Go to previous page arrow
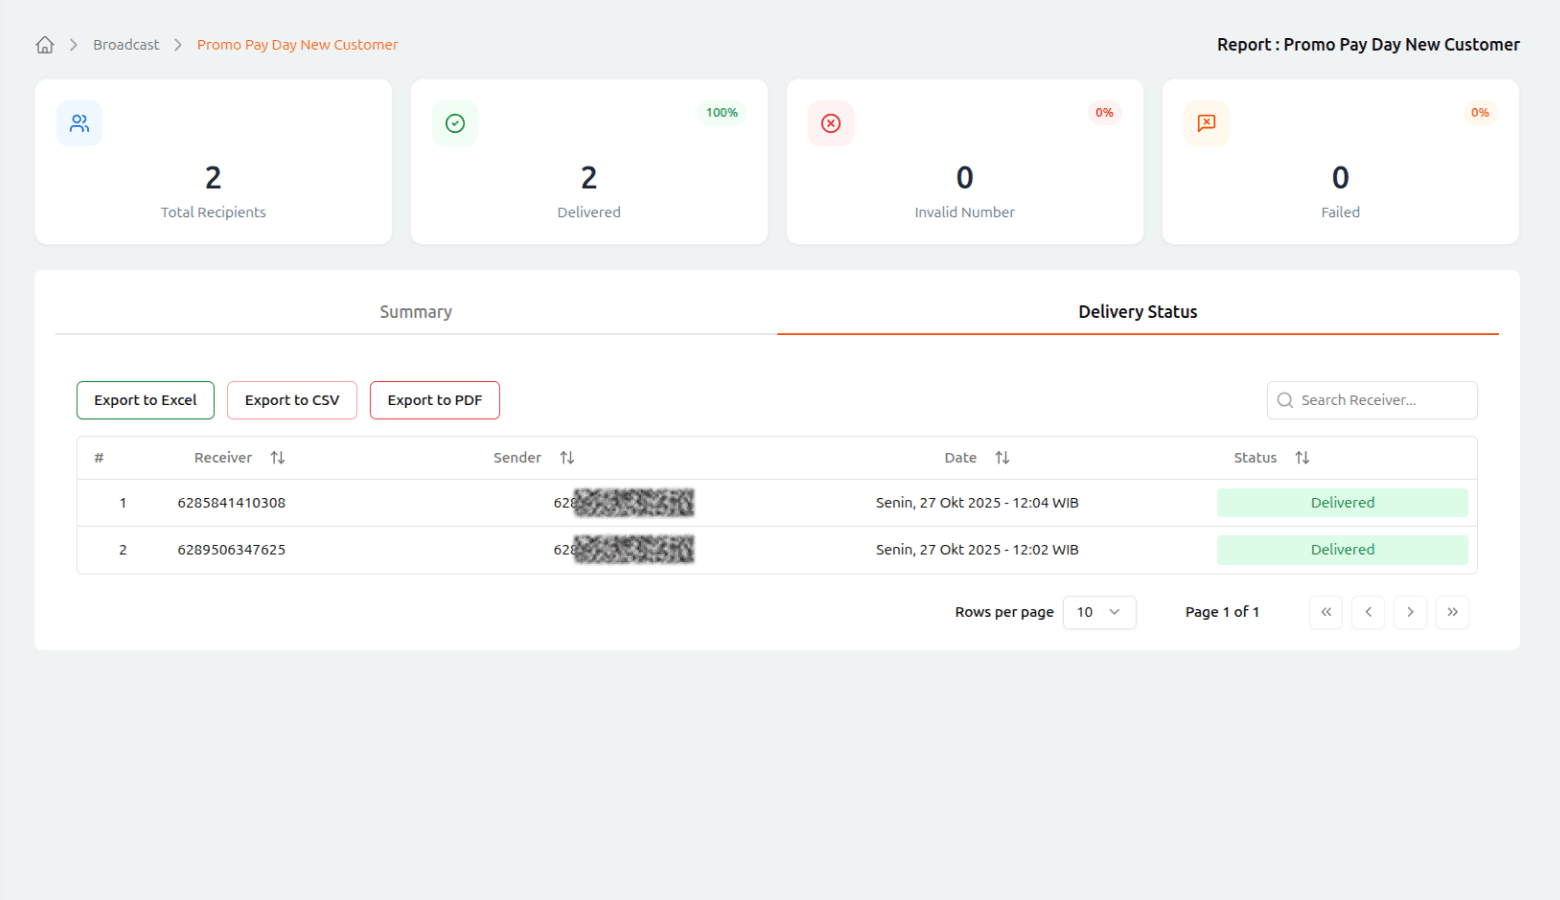The image size is (1560, 900). tap(1368, 612)
